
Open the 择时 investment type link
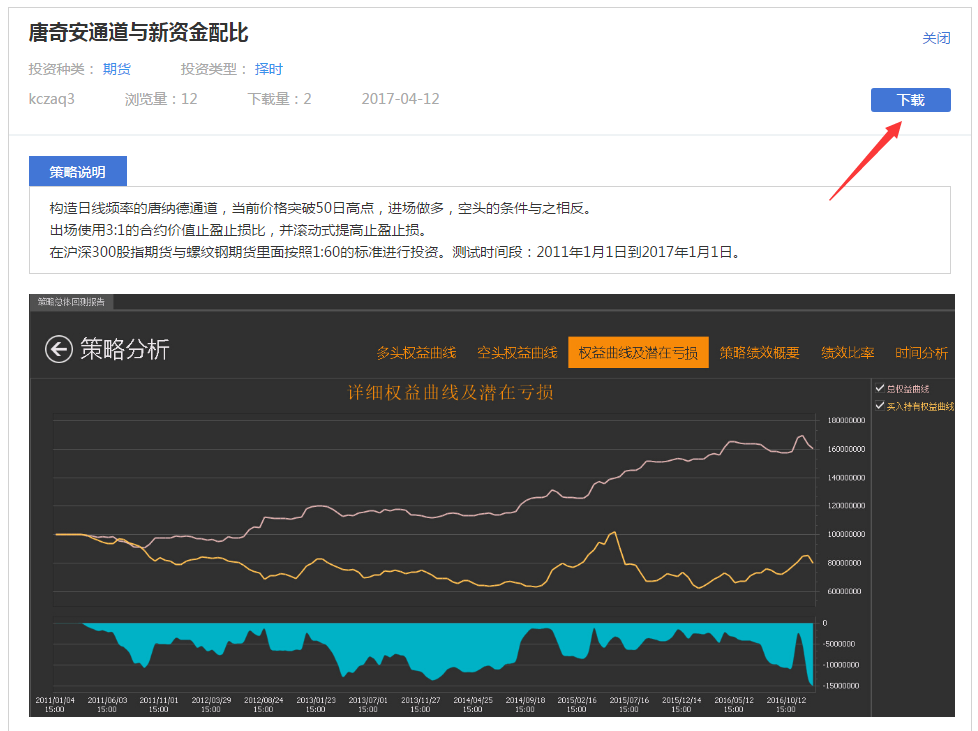click(269, 69)
